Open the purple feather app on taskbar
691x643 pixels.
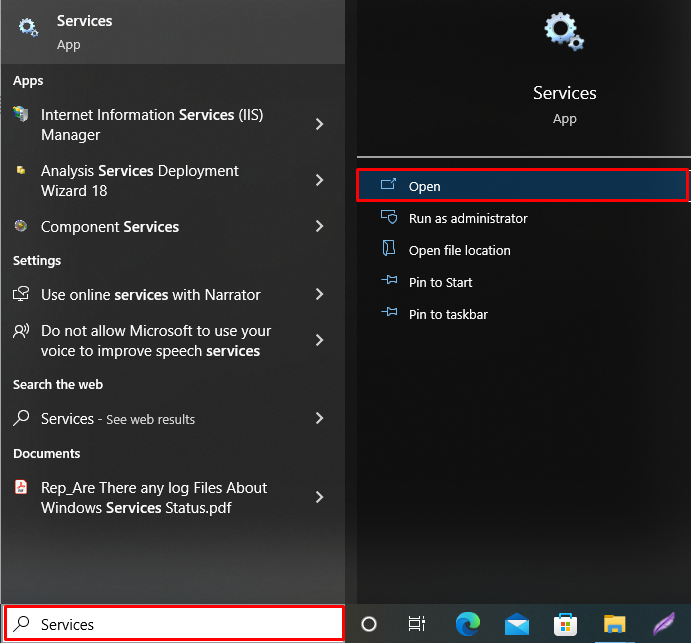[x=664, y=624]
